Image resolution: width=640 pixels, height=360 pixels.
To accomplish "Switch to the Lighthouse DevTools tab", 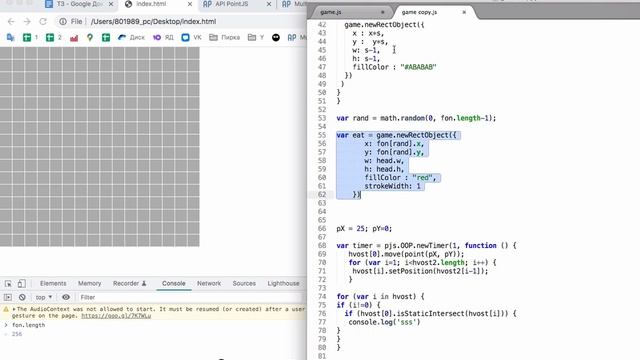I will click(x=283, y=283).
